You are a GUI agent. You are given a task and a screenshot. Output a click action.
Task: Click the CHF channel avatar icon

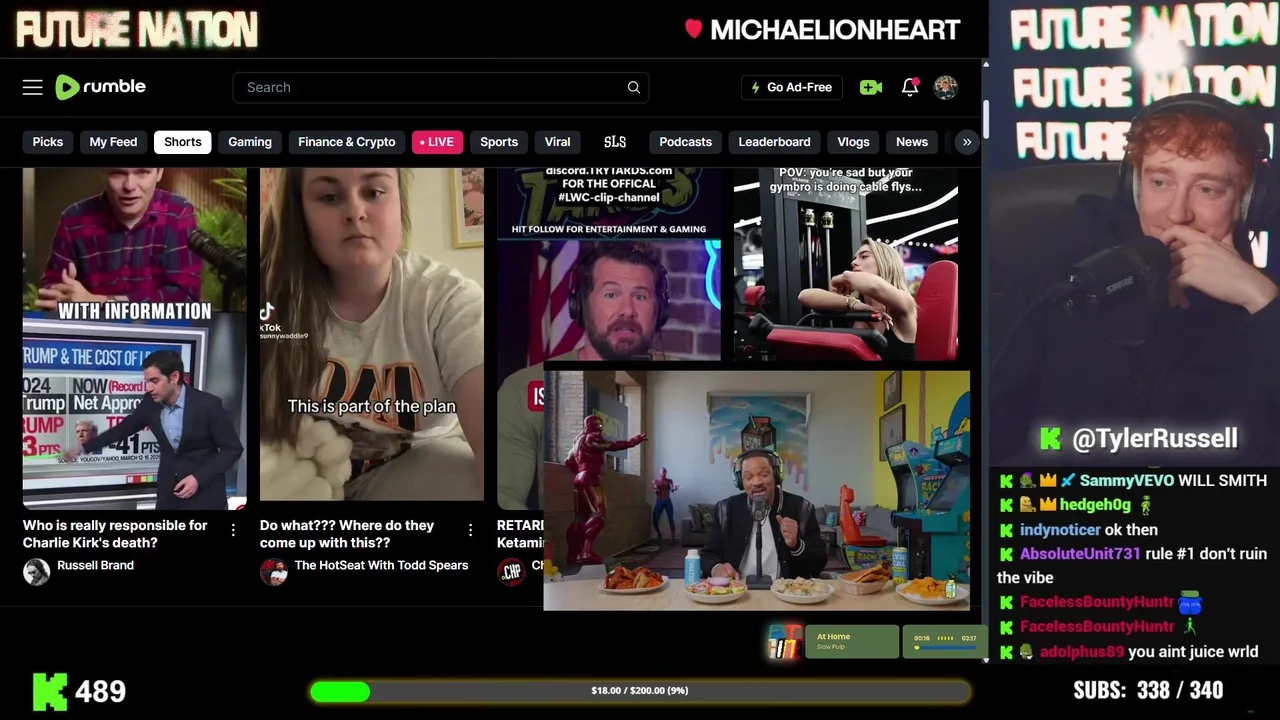pos(511,571)
